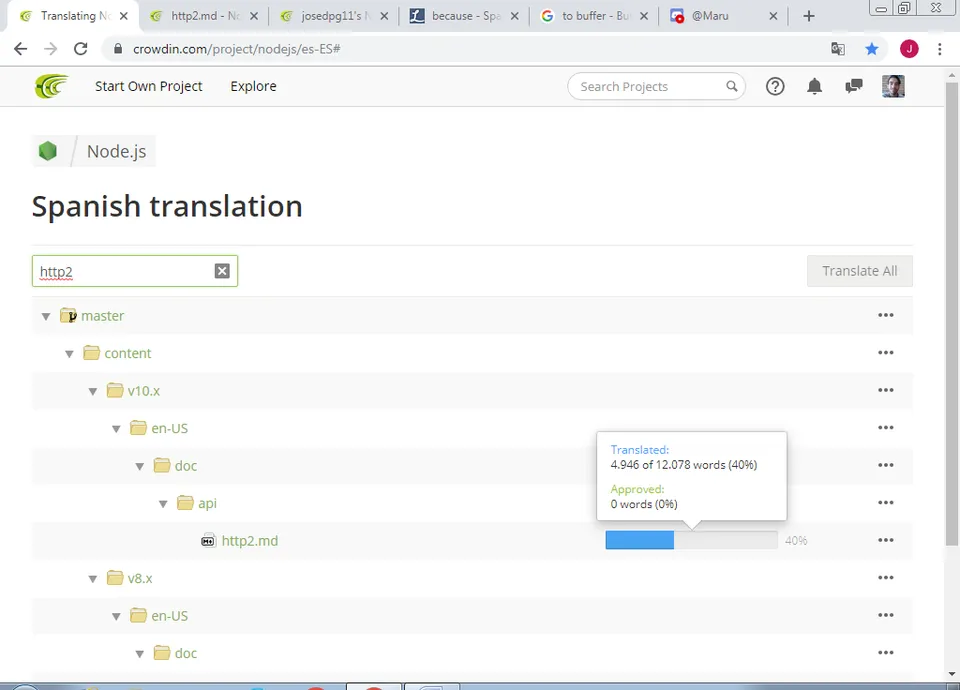Switch to the @Maru browser tab
Viewport: 960px width, 690px height.
coord(724,16)
